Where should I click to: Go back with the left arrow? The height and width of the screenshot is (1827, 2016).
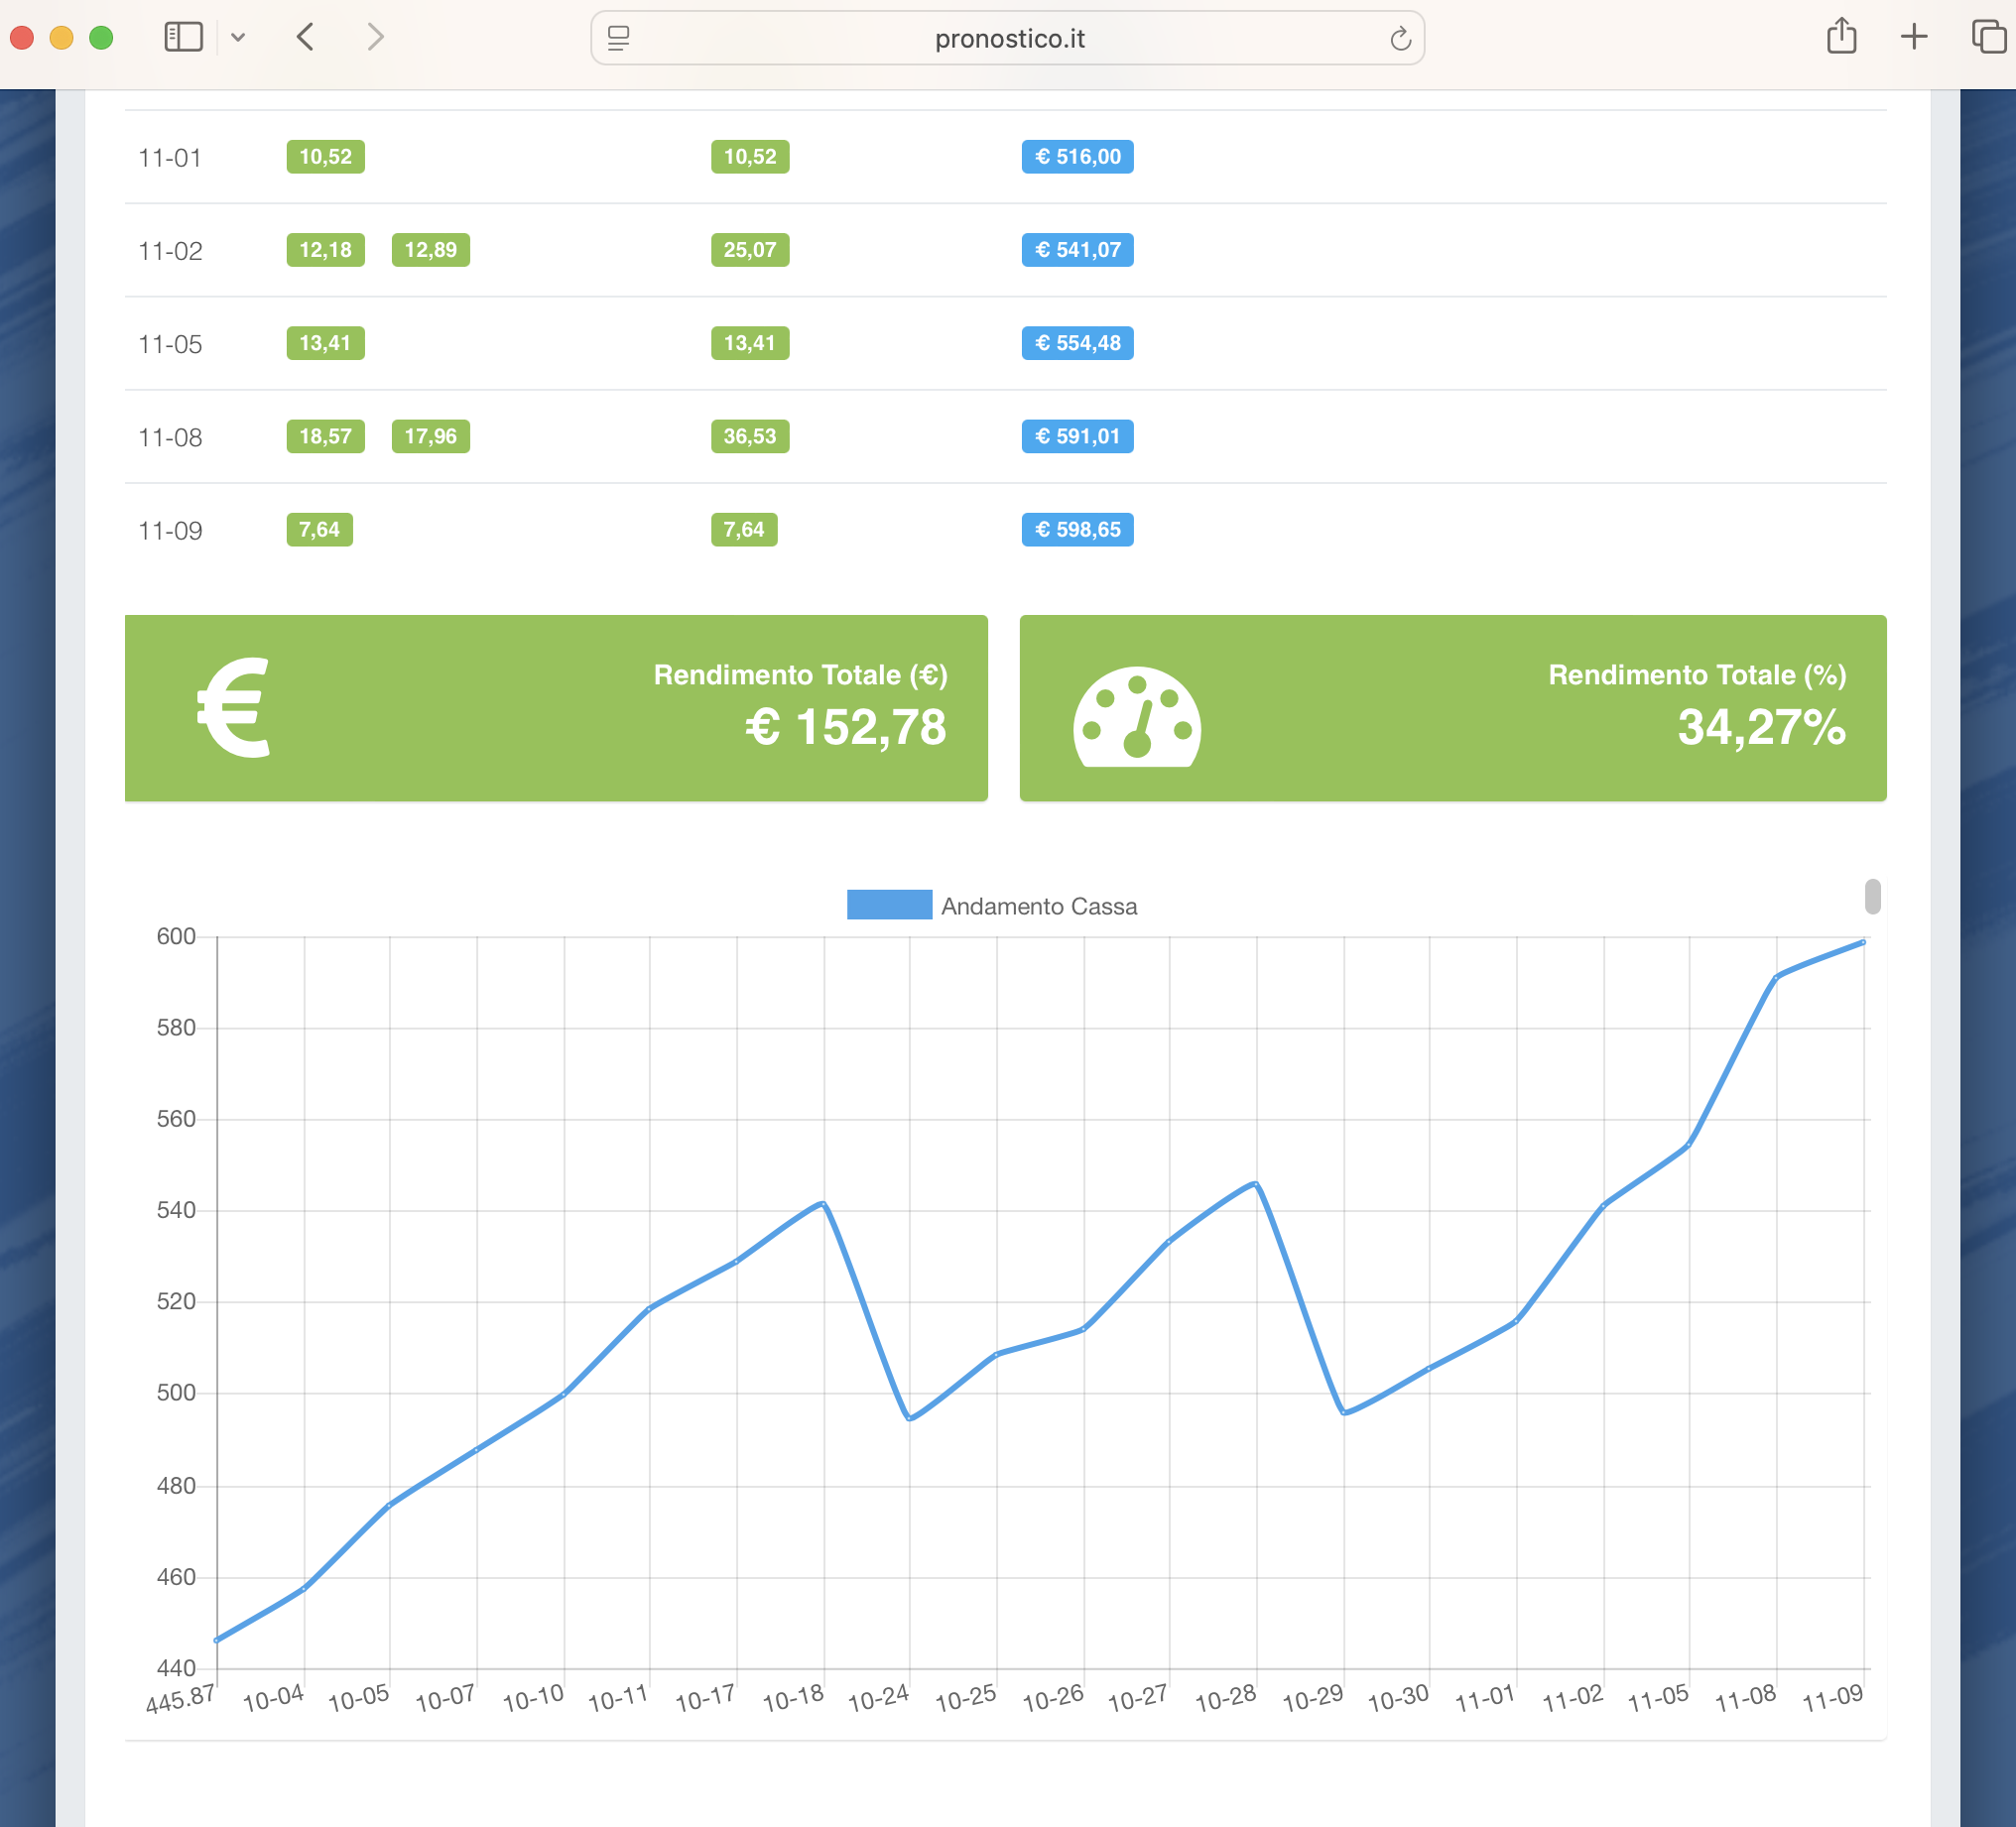pyautogui.click(x=306, y=37)
